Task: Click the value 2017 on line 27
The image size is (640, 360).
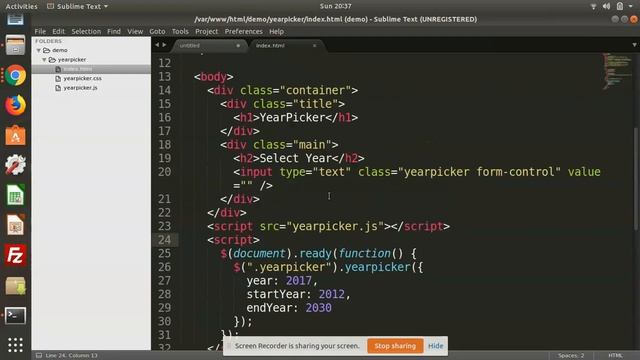Action: tap(298, 281)
